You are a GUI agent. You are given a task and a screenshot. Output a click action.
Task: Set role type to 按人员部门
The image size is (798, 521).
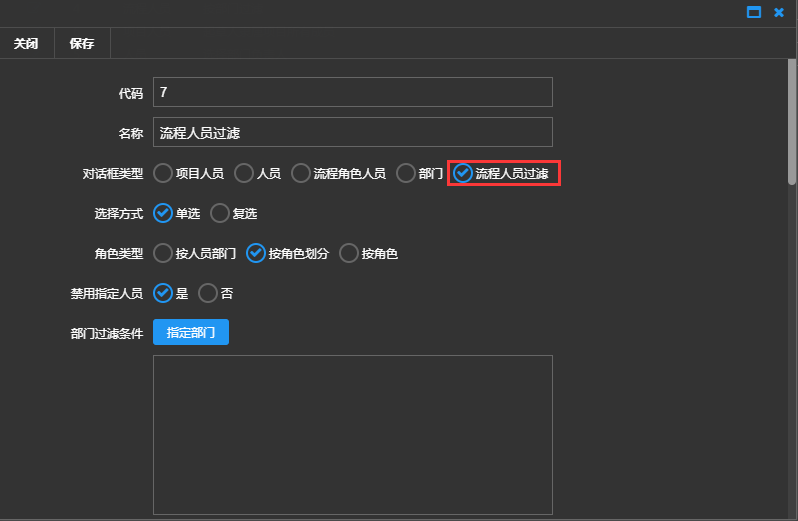tap(163, 253)
